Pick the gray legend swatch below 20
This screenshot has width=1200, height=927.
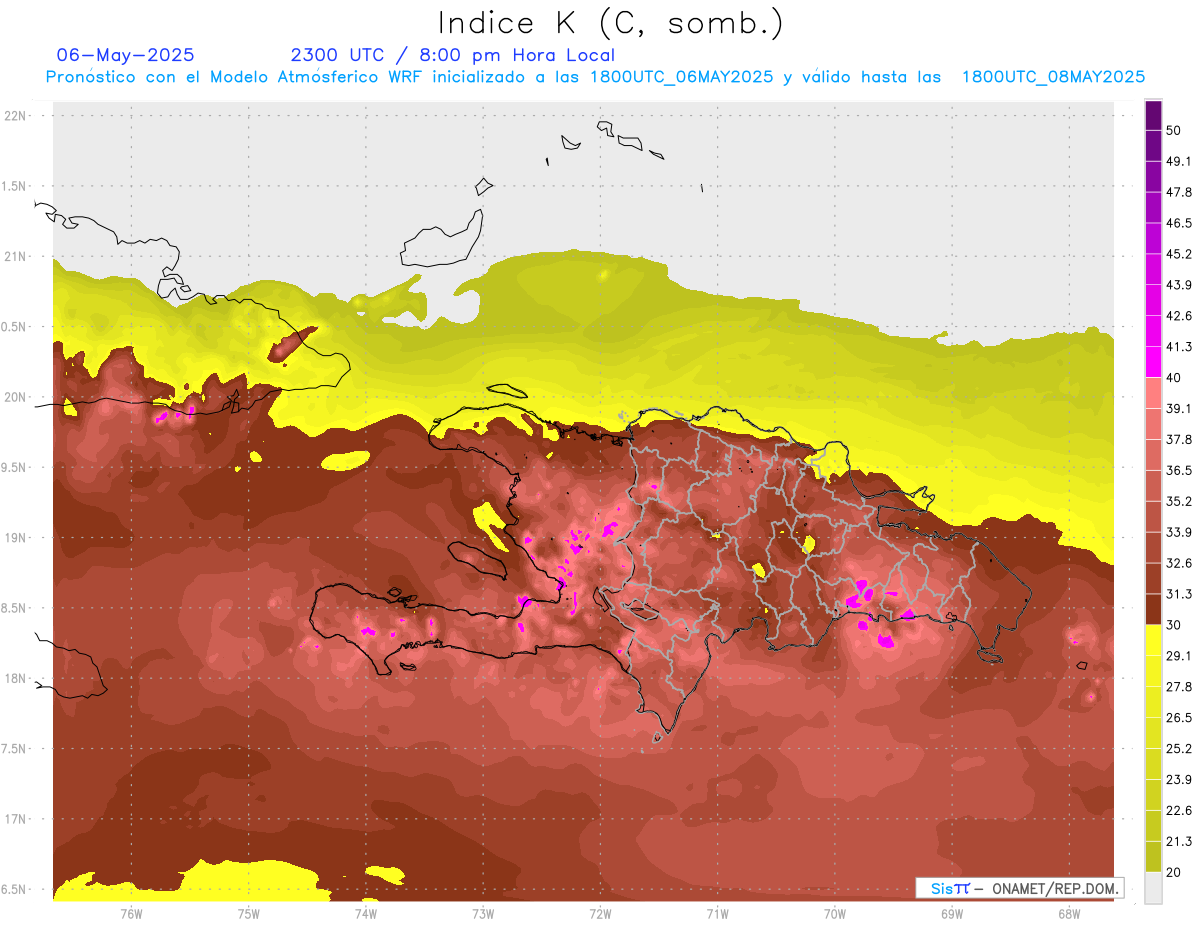(1153, 888)
